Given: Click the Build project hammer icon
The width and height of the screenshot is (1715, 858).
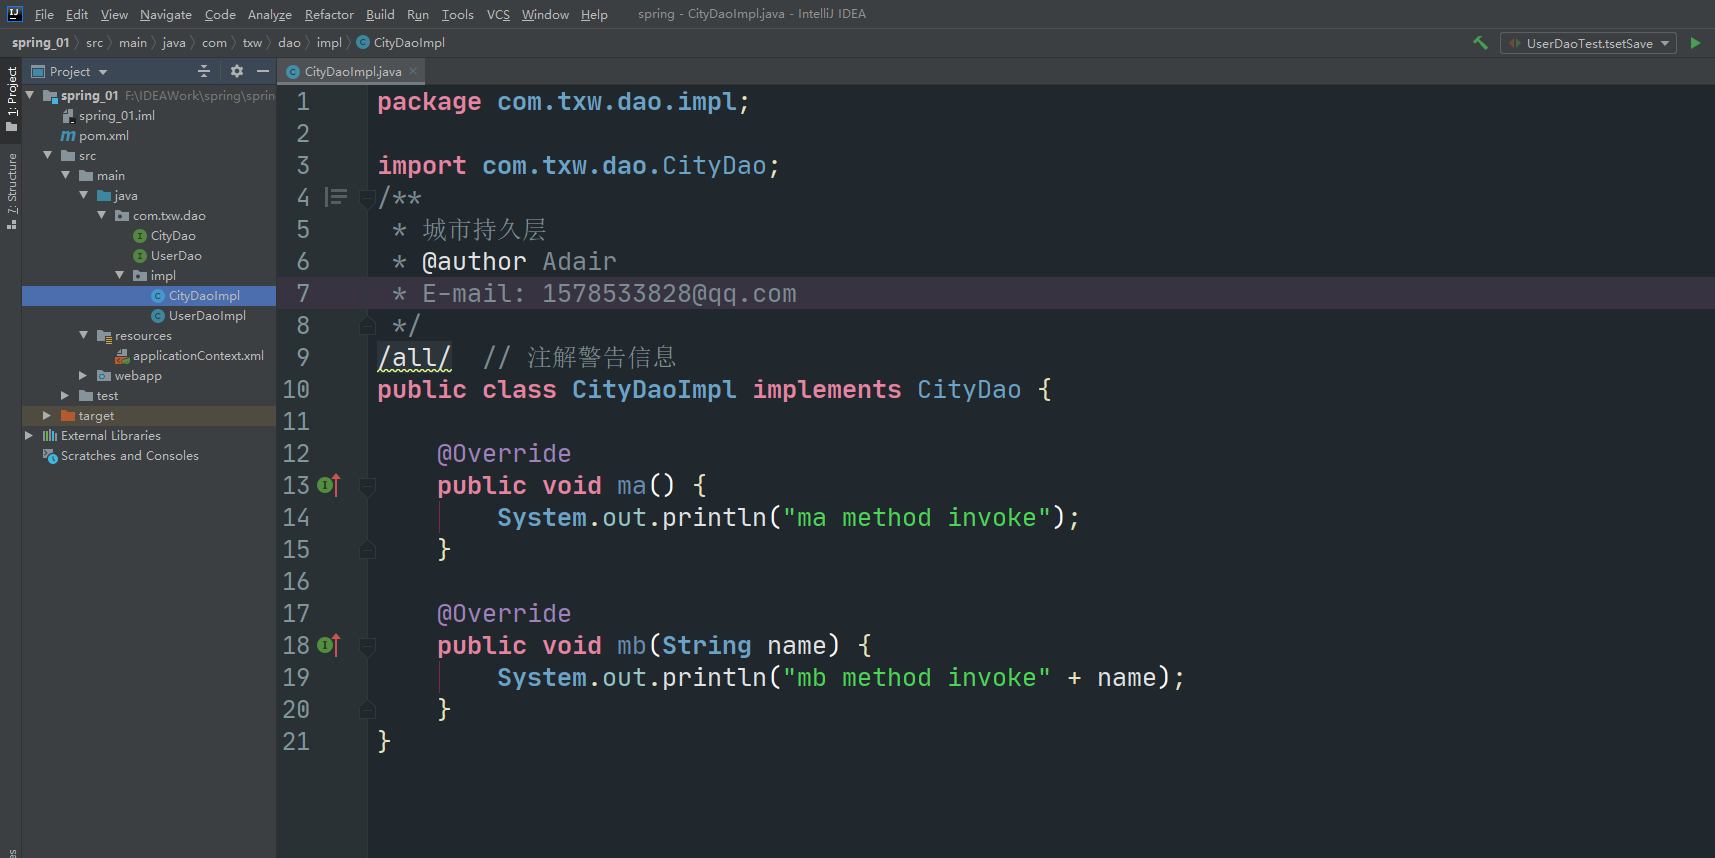Looking at the screenshot, I should (x=1480, y=43).
